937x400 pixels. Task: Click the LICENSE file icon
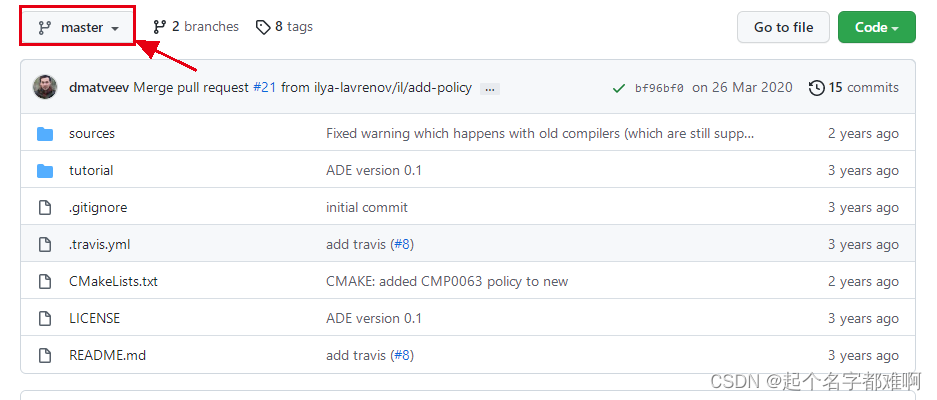[x=45, y=319]
